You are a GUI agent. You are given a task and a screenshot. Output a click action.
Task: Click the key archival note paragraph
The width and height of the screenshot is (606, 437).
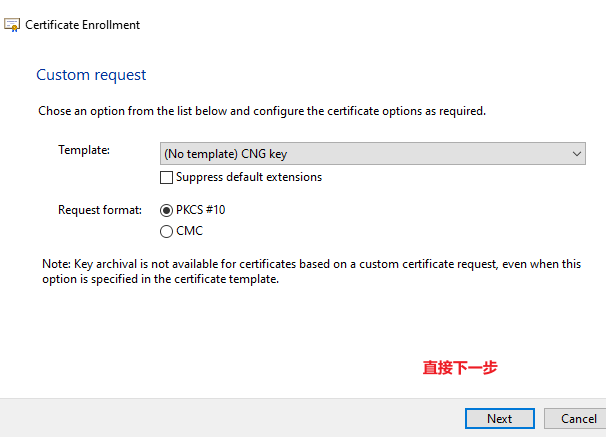pos(312,271)
